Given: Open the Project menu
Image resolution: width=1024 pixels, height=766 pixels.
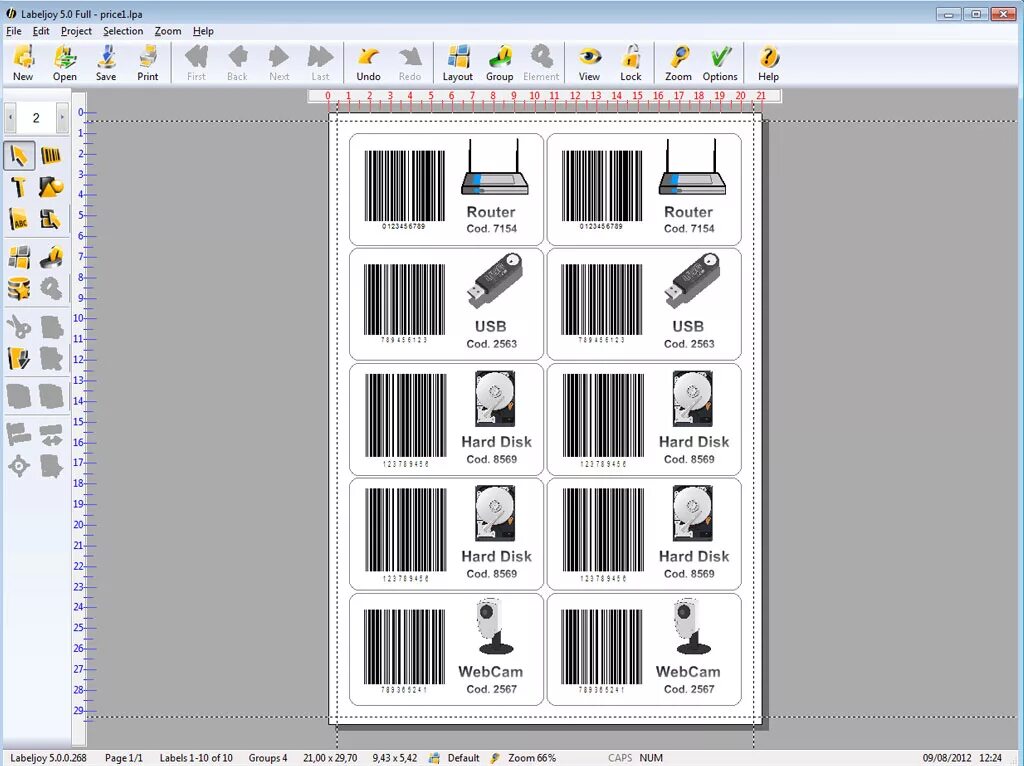Looking at the screenshot, I should click(76, 31).
